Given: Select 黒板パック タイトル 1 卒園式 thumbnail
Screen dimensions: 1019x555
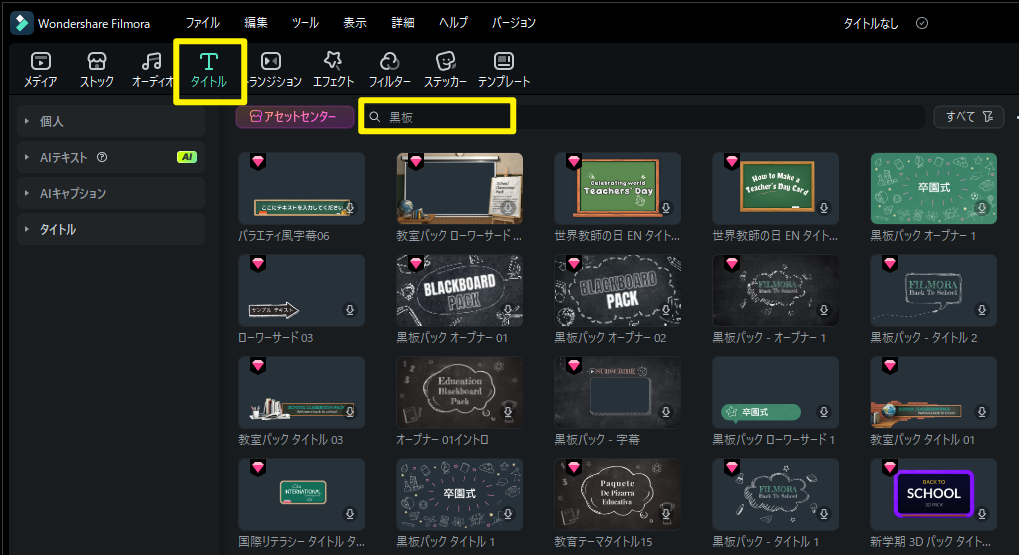Looking at the screenshot, I should click(459, 494).
